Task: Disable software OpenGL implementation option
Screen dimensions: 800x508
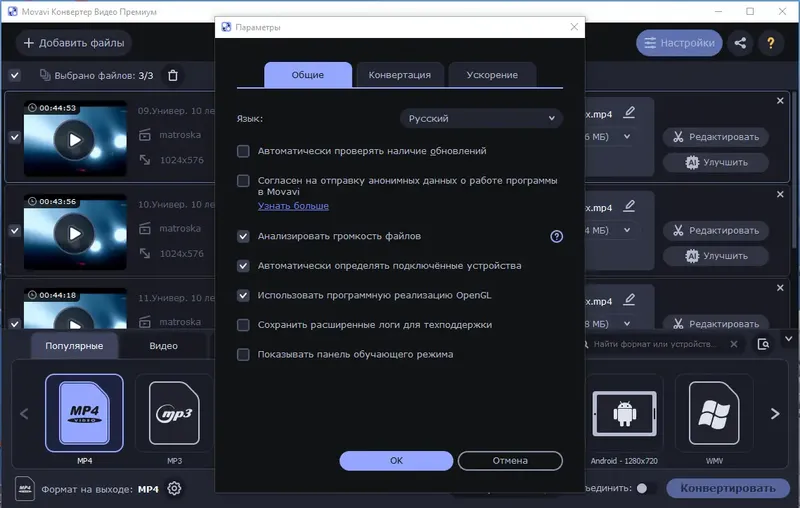Action: [243, 295]
